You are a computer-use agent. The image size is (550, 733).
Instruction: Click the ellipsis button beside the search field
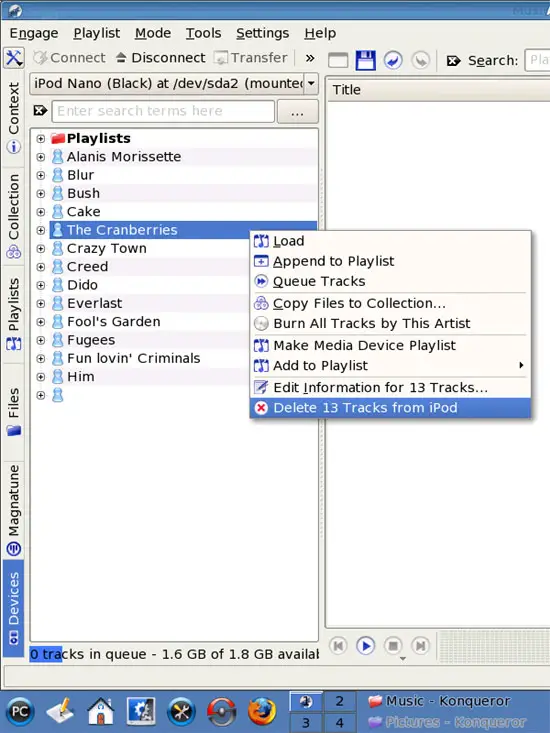tap(298, 111)
